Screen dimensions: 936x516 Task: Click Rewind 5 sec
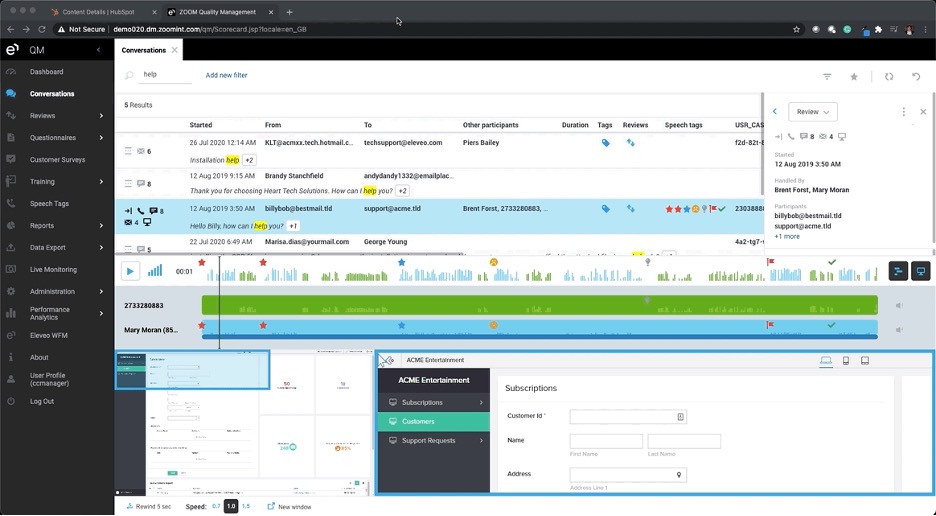point(149,506)
